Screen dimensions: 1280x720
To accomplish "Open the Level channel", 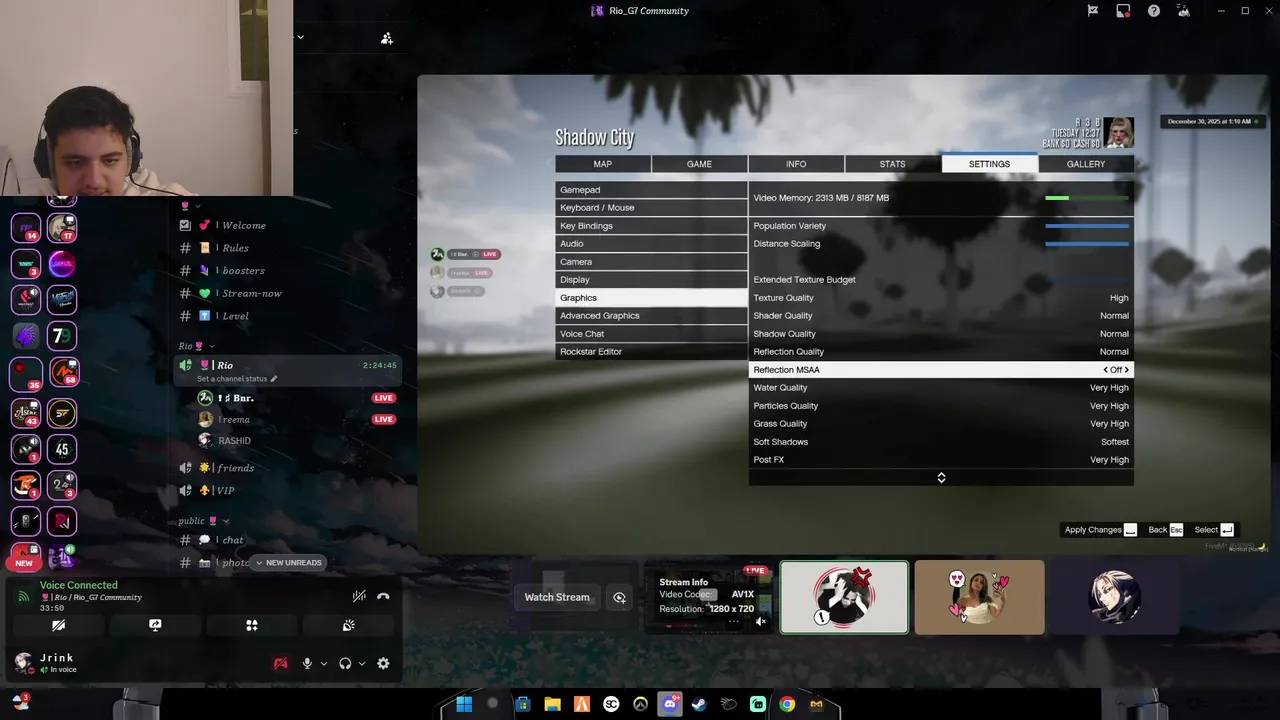I will (235, 316).
